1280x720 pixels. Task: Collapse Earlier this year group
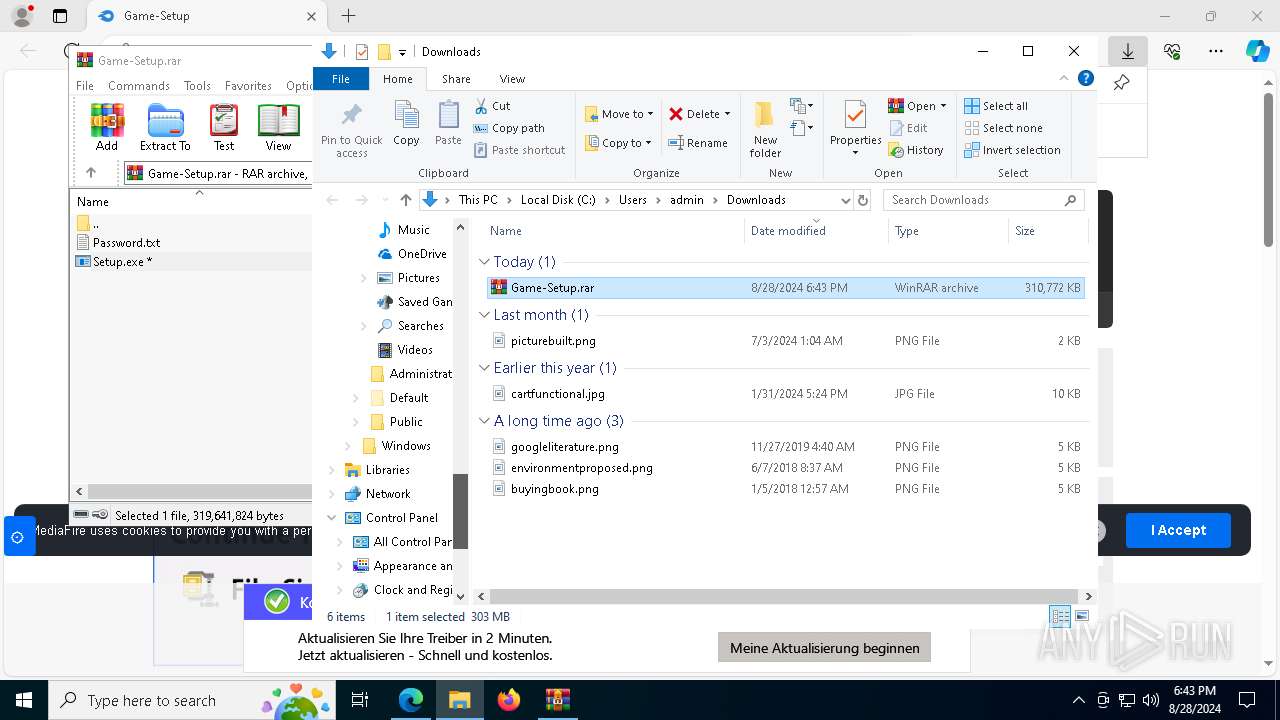(x=485, y=368)
